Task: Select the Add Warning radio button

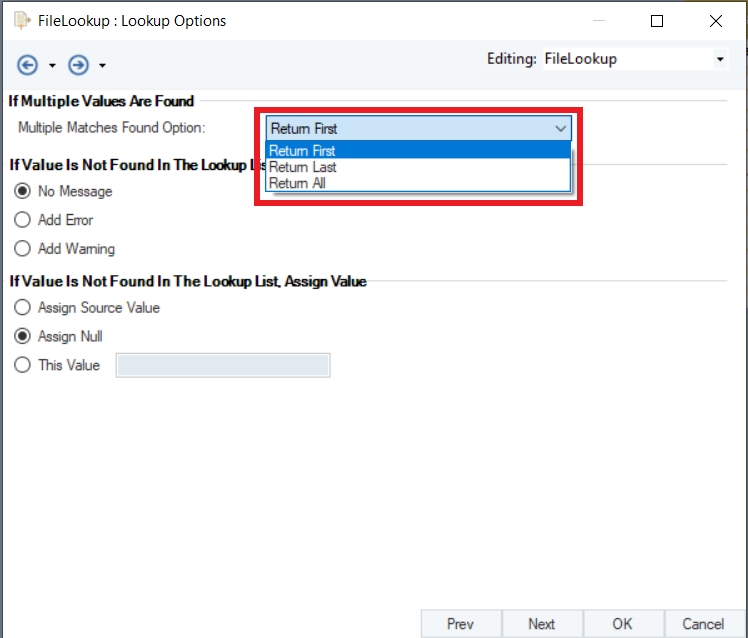Action: (x=23, y=249)
